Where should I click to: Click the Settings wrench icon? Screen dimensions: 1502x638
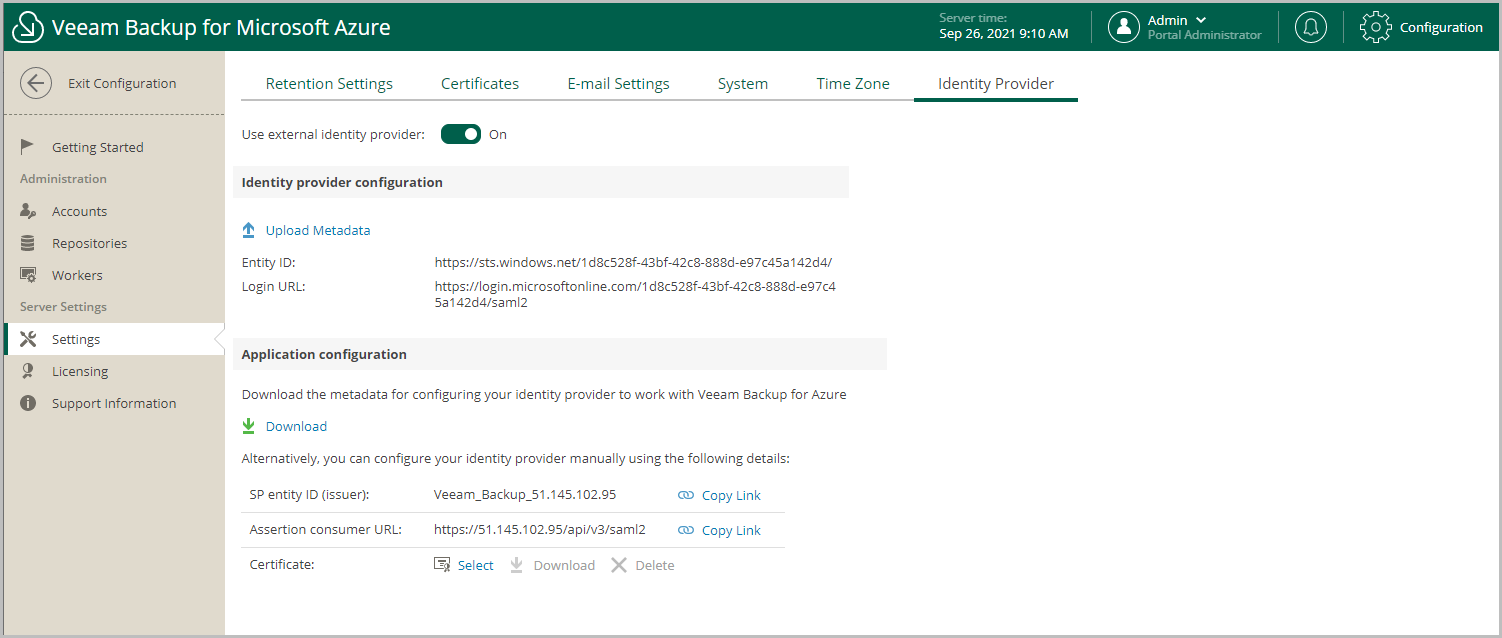28,339
